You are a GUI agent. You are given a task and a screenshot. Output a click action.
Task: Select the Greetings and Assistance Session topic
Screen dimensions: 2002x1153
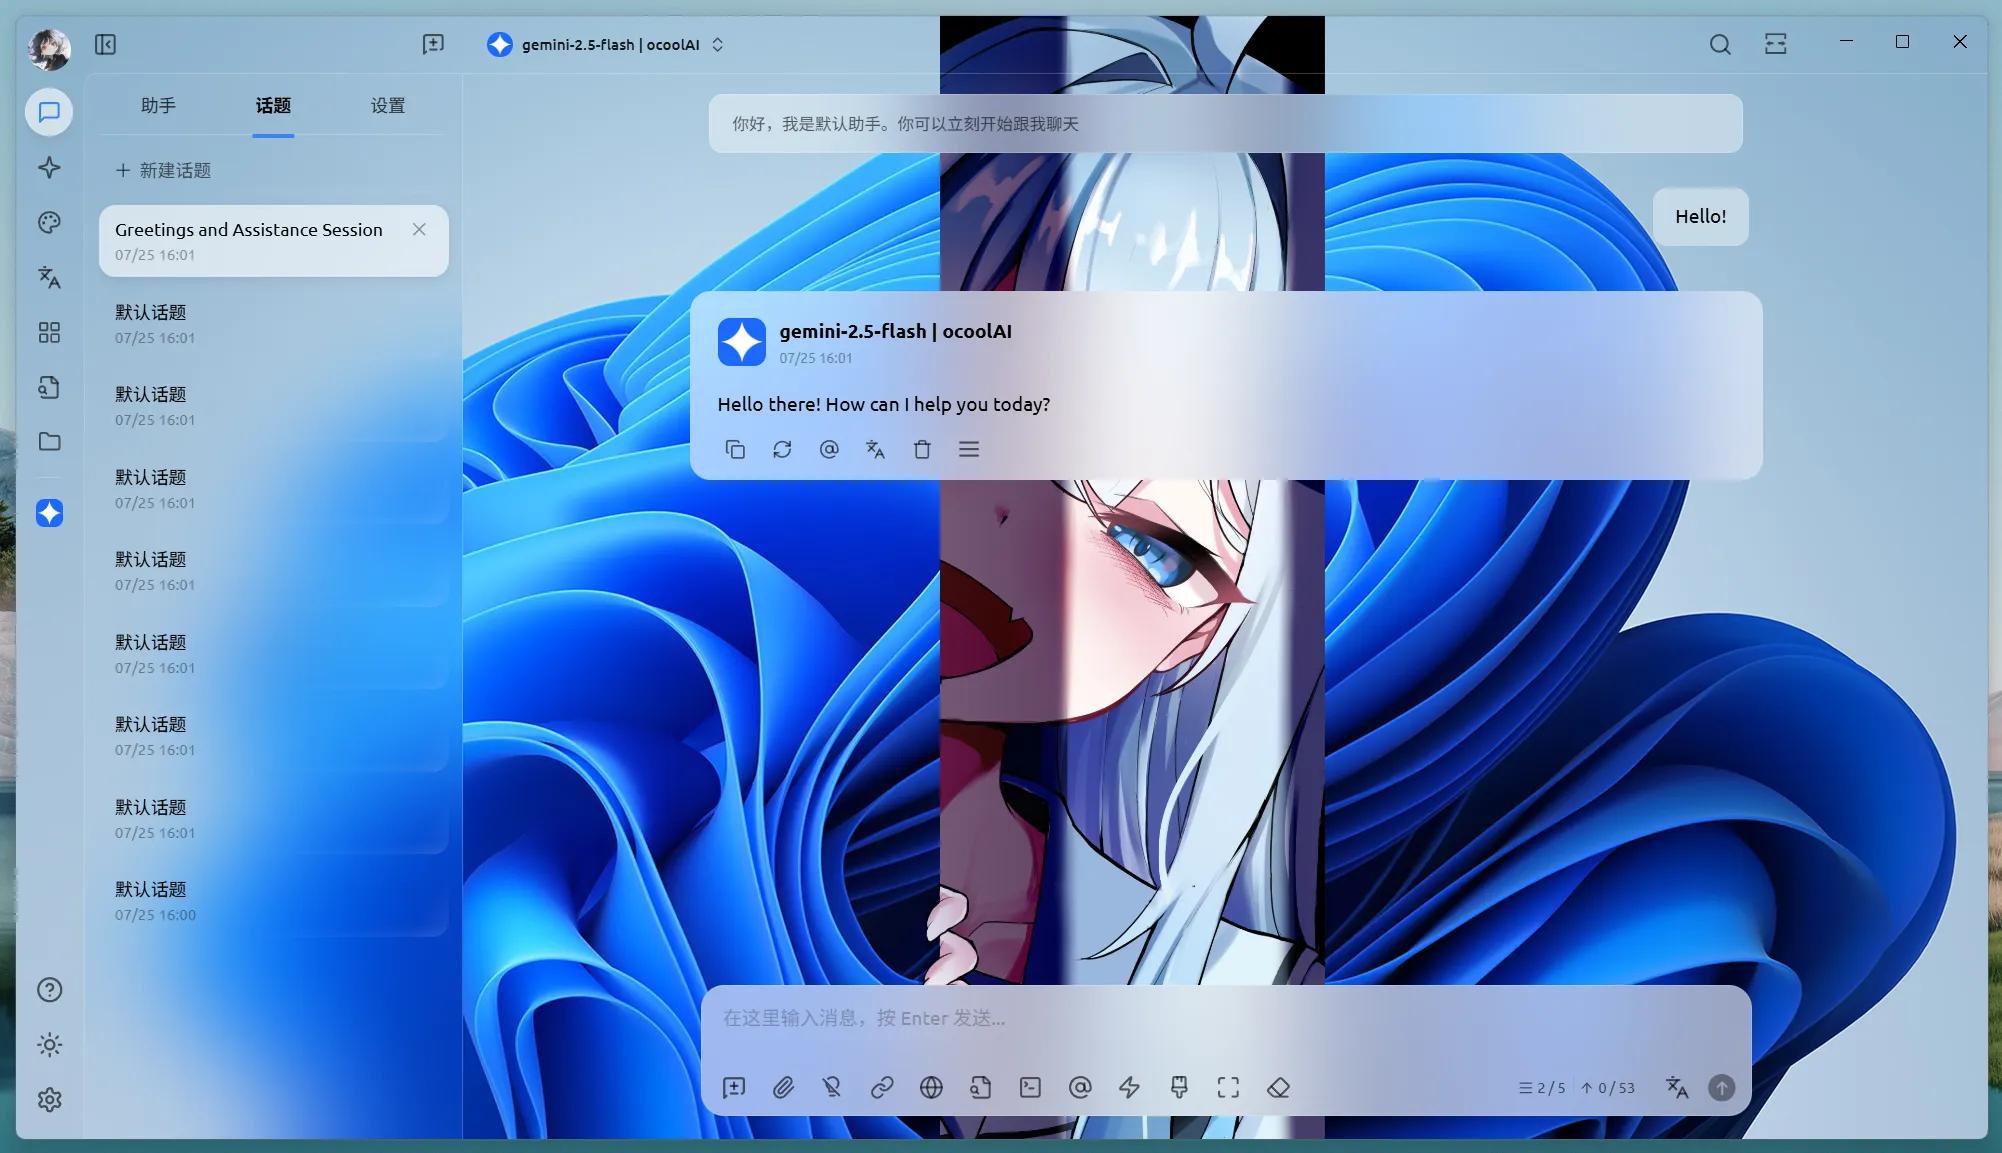click(x=273, y=241)
